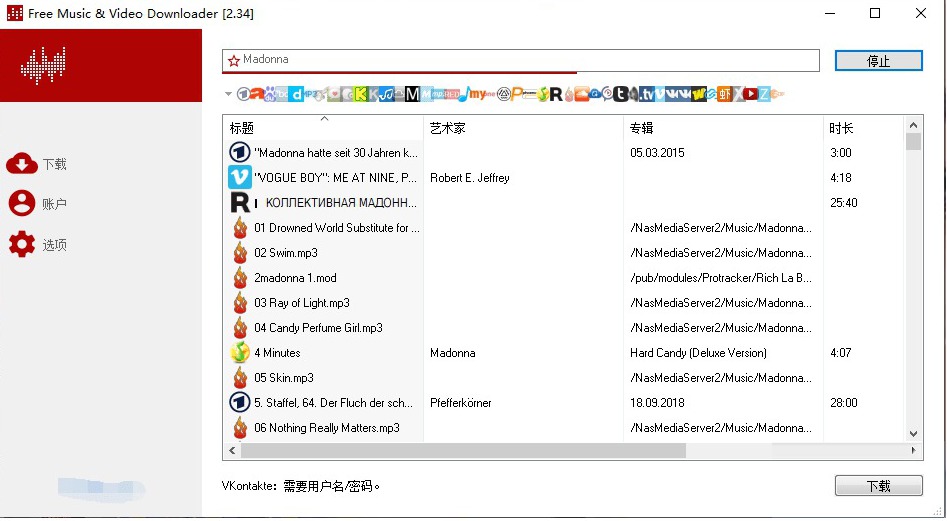Select '06 Nothing Really Matters.mp3' row
Image resolution: width=947 pixels, height=521 pixels.
pos(564,428)
